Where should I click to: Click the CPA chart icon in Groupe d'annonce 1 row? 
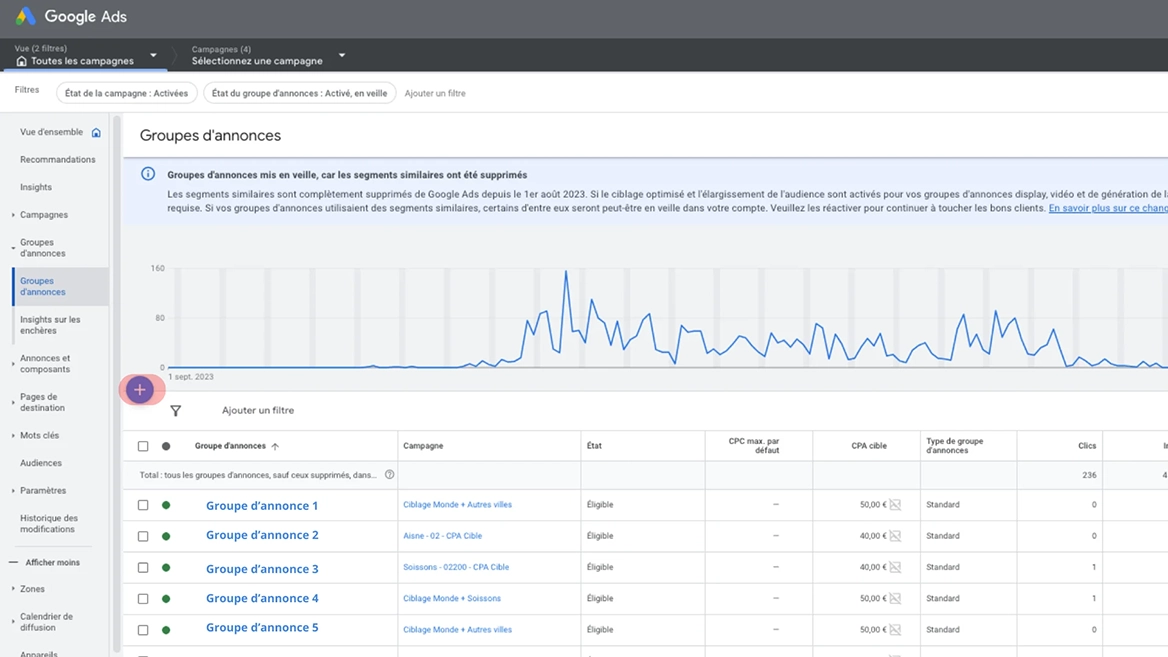pos(895,504)
